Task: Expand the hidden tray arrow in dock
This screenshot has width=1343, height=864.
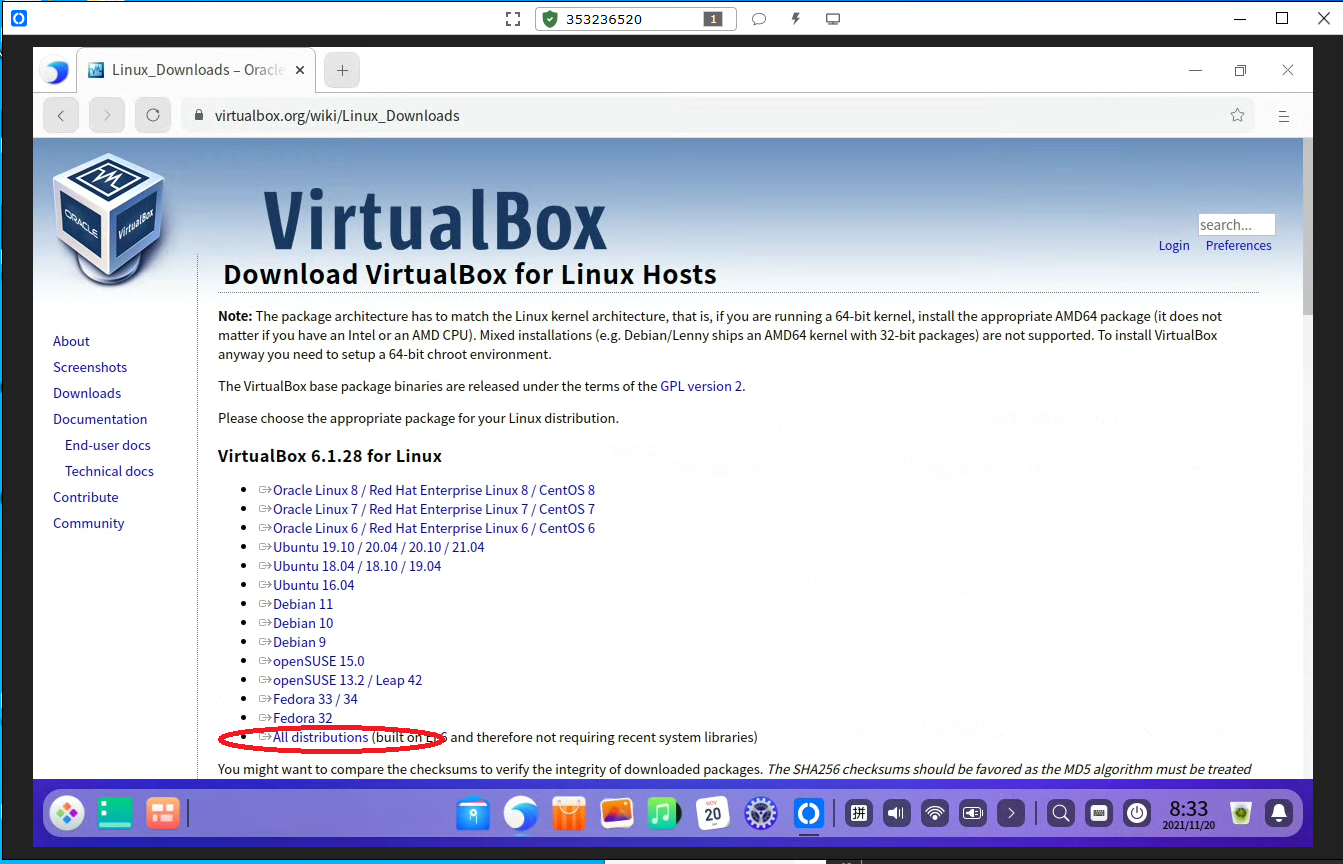Action: pyautogui.click(x=1012, y=813)
